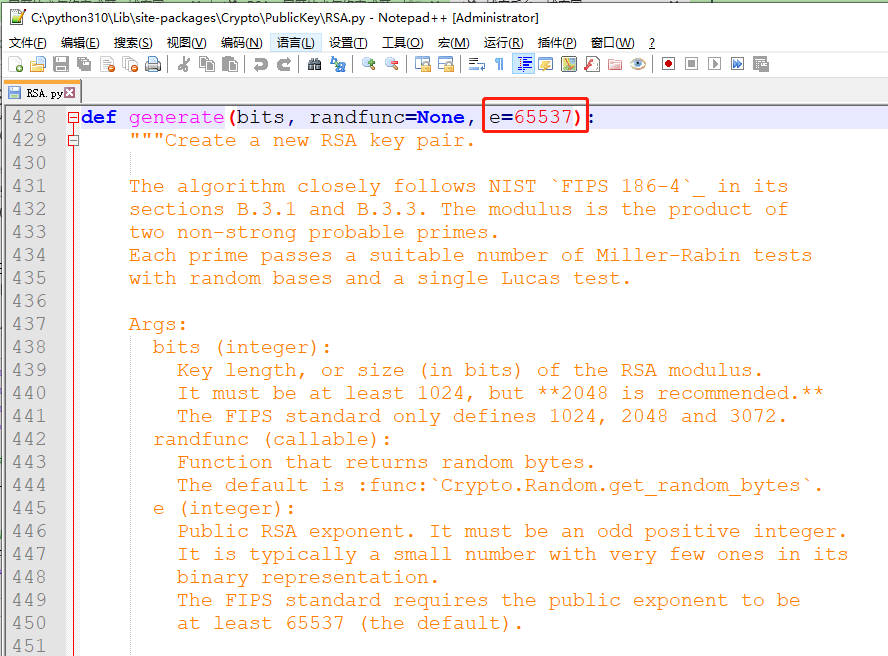
Task: Toggle synchronize vertical scrolling icon
Action: [x=422, y=65]
